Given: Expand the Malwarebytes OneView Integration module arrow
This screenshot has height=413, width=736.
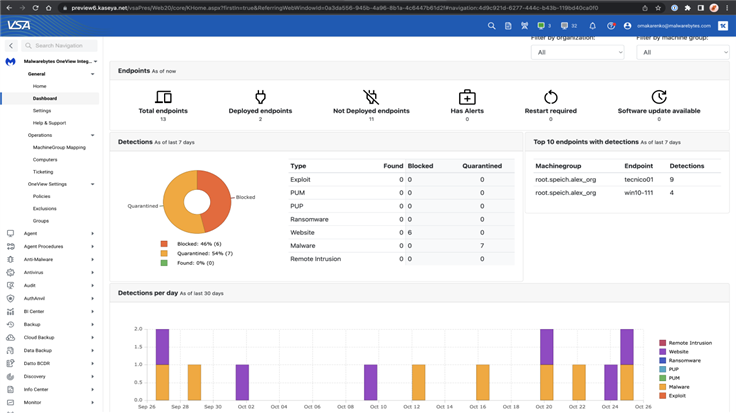Looking at the screenshot, I should [95, 61].
